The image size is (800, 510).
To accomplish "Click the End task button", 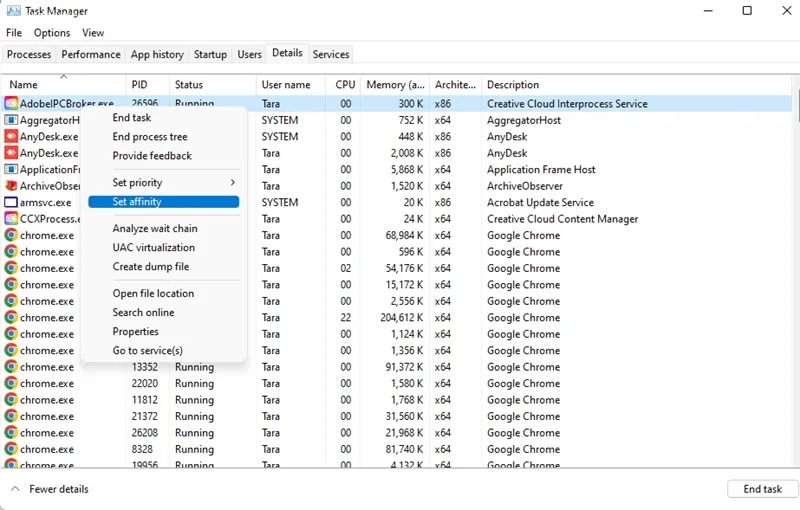I will 762,489.
